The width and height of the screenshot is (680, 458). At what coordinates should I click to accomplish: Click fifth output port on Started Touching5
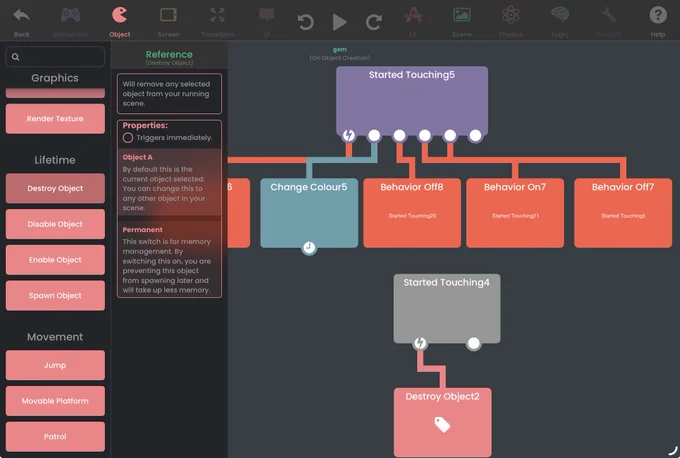pyautogui.click(x=450, y=136)
